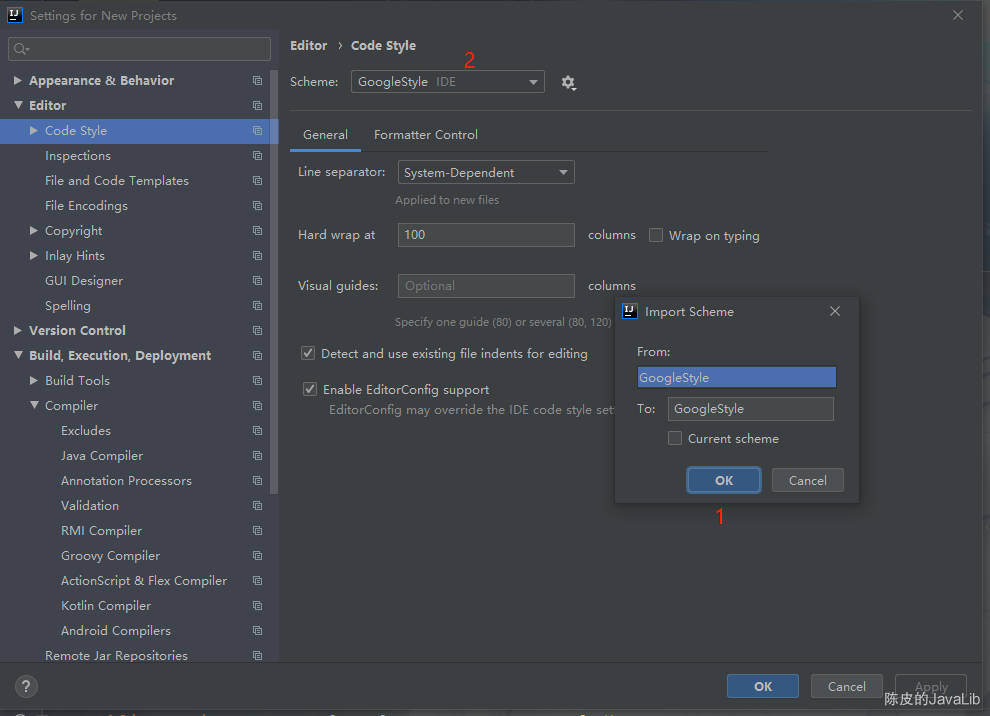Click the magnifier icon in the search field
This screenshot has height=716, width=990.
click(21, 47)
